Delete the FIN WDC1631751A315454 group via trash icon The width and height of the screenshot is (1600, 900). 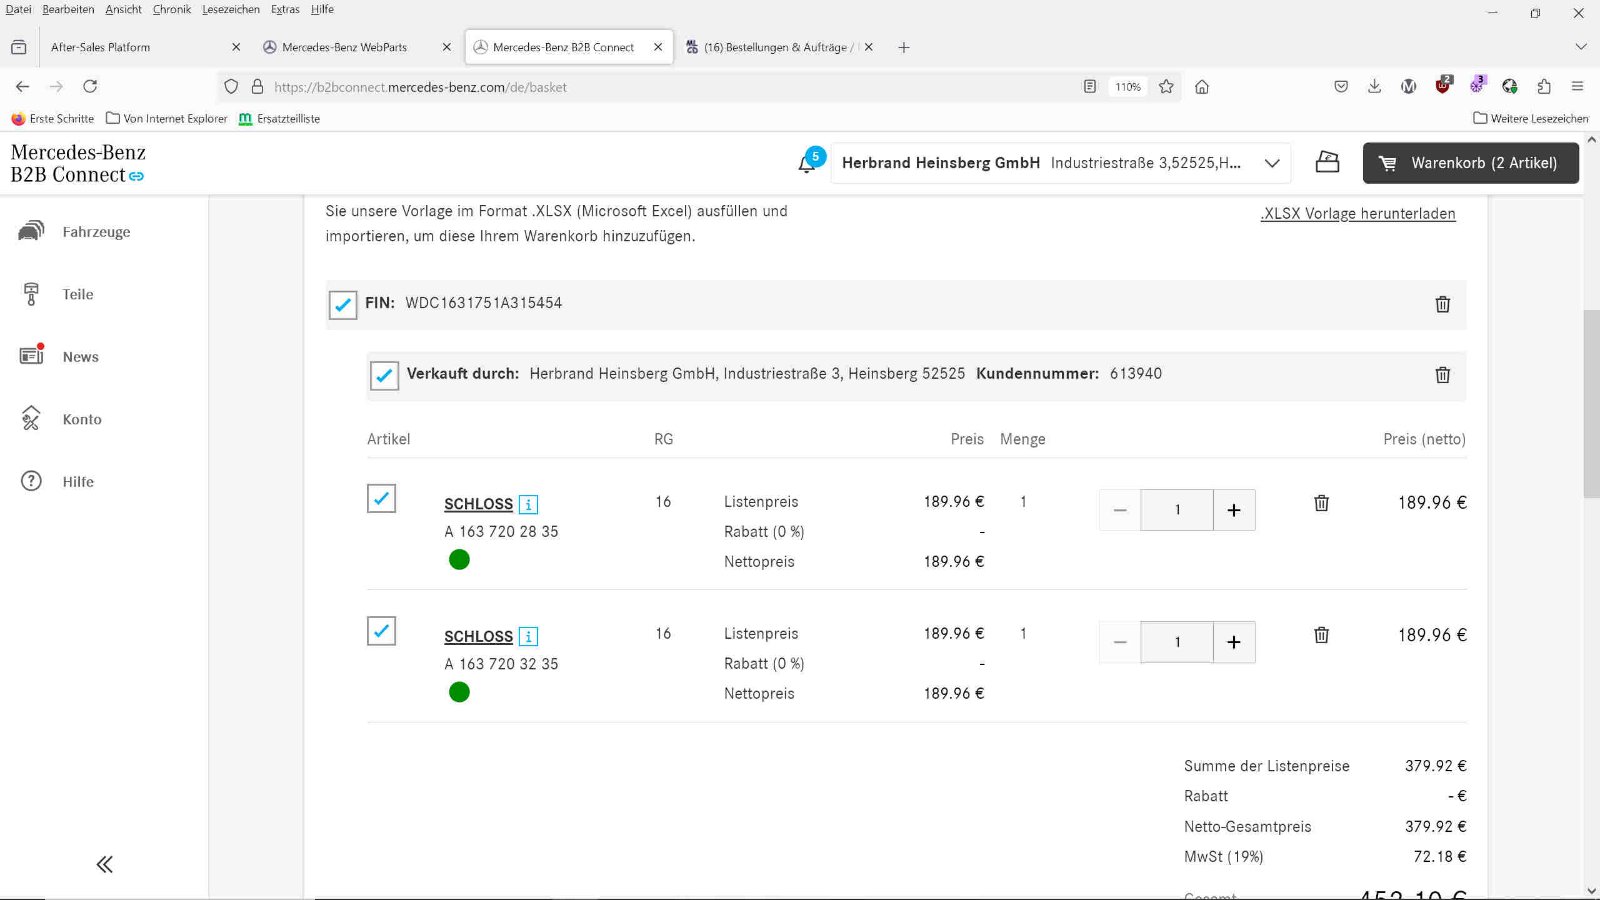(x=1442, y=304)
